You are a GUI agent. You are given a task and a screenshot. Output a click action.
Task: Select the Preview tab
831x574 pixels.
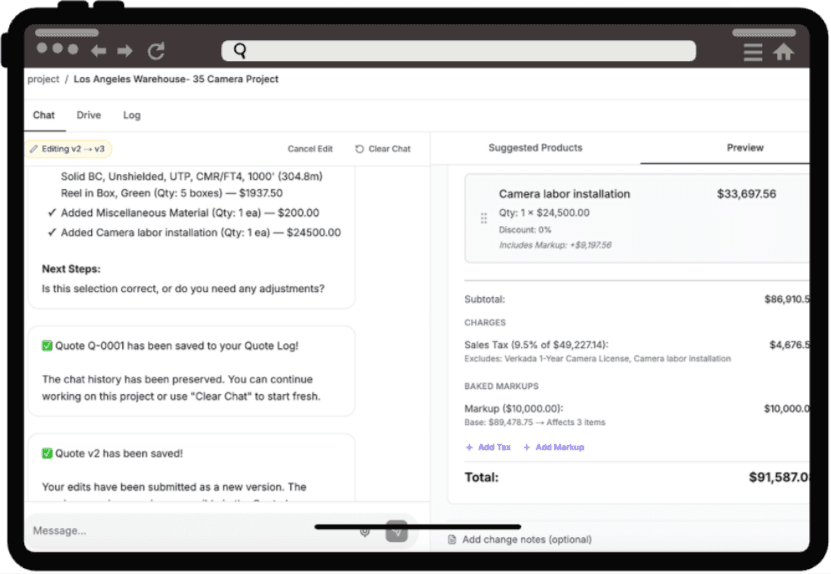(745, 148)
